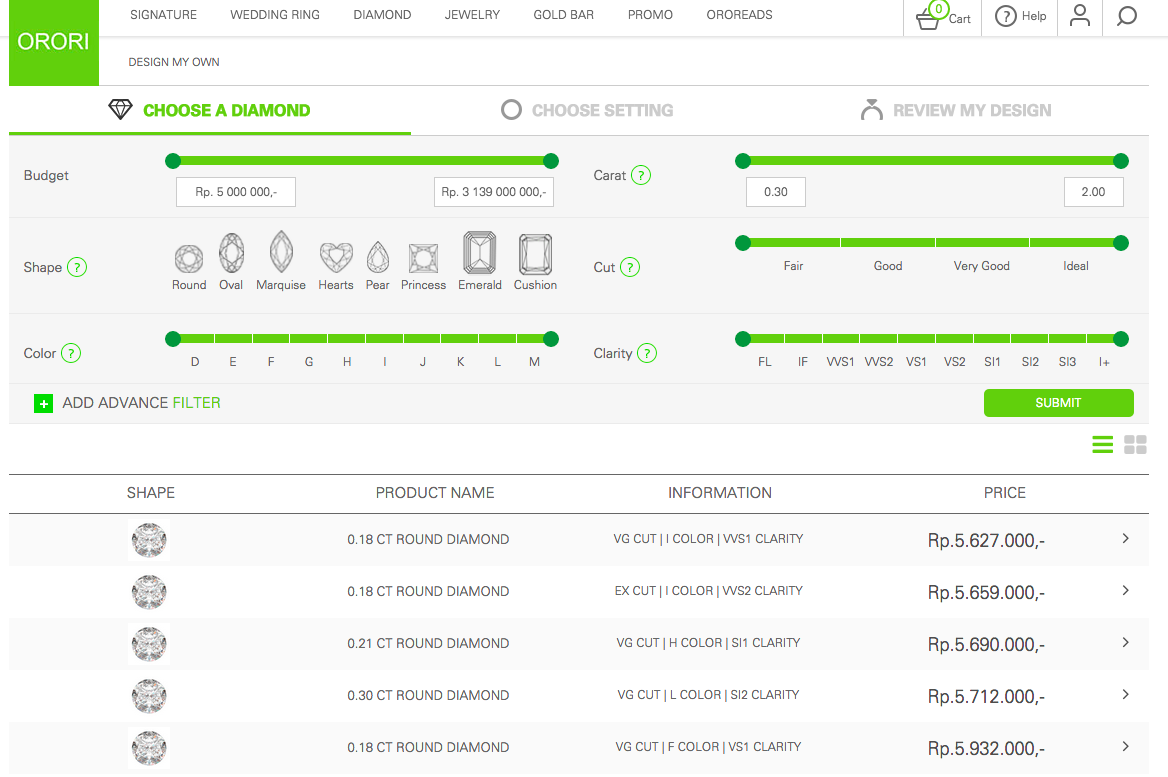Choose the Hearts diamond shape
The width and height of the screenshot is (1168, 777).
click(x=336, y=258)
